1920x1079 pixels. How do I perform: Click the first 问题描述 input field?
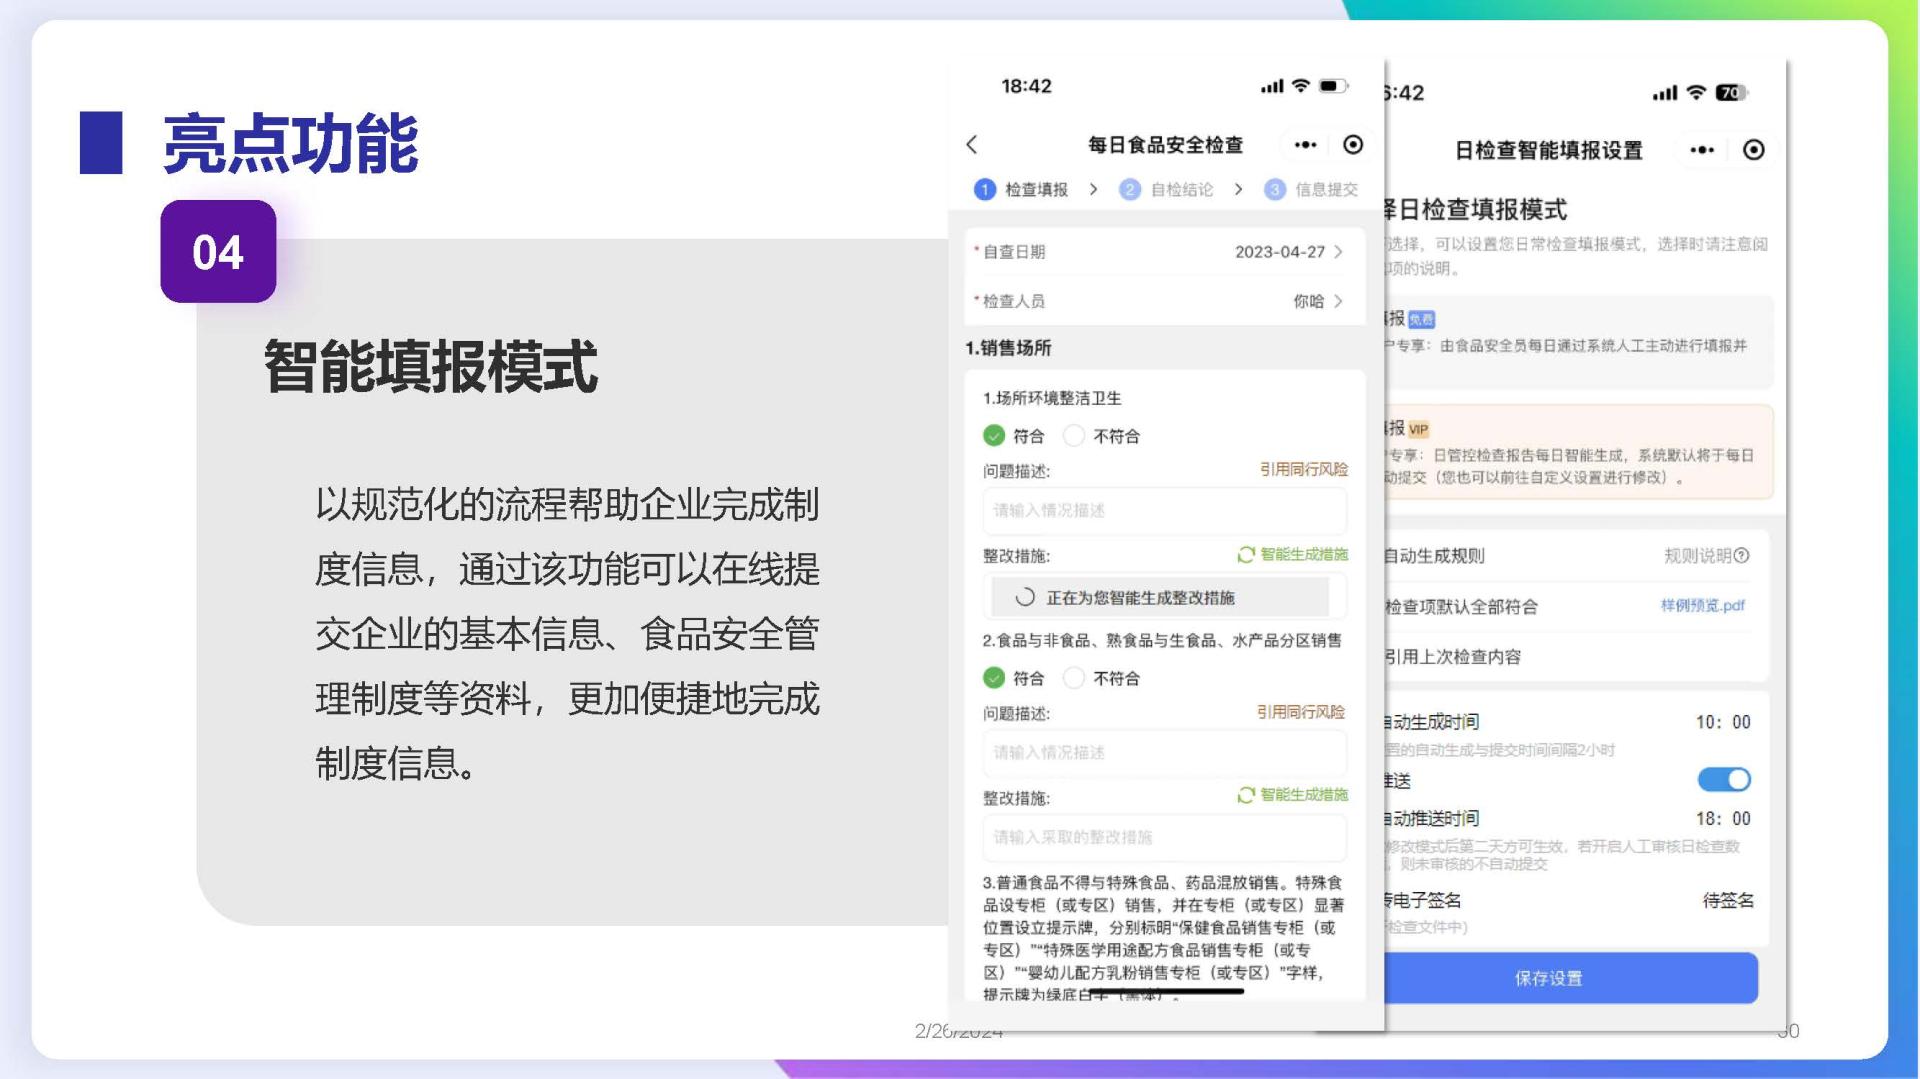[x=1164, y=511]
